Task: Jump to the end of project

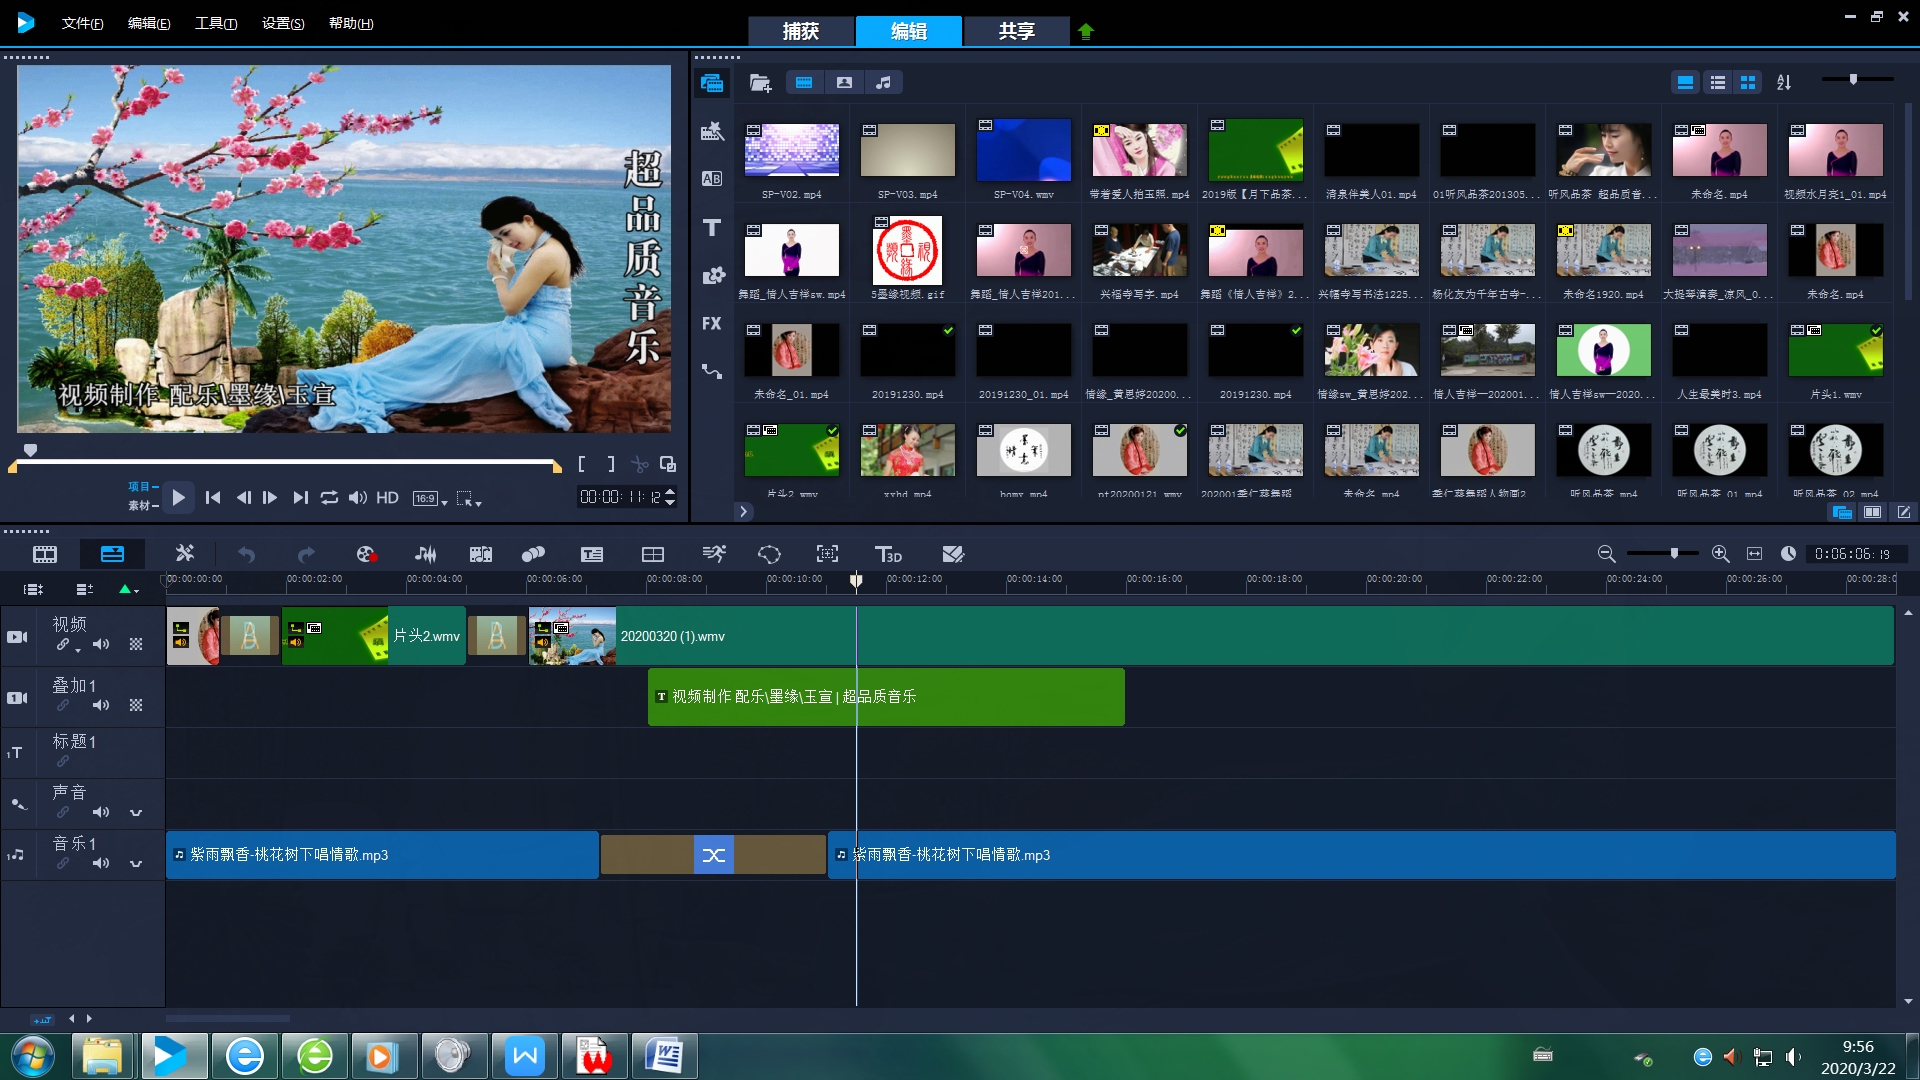Action: pyautogui.click(x=300, y=498)
